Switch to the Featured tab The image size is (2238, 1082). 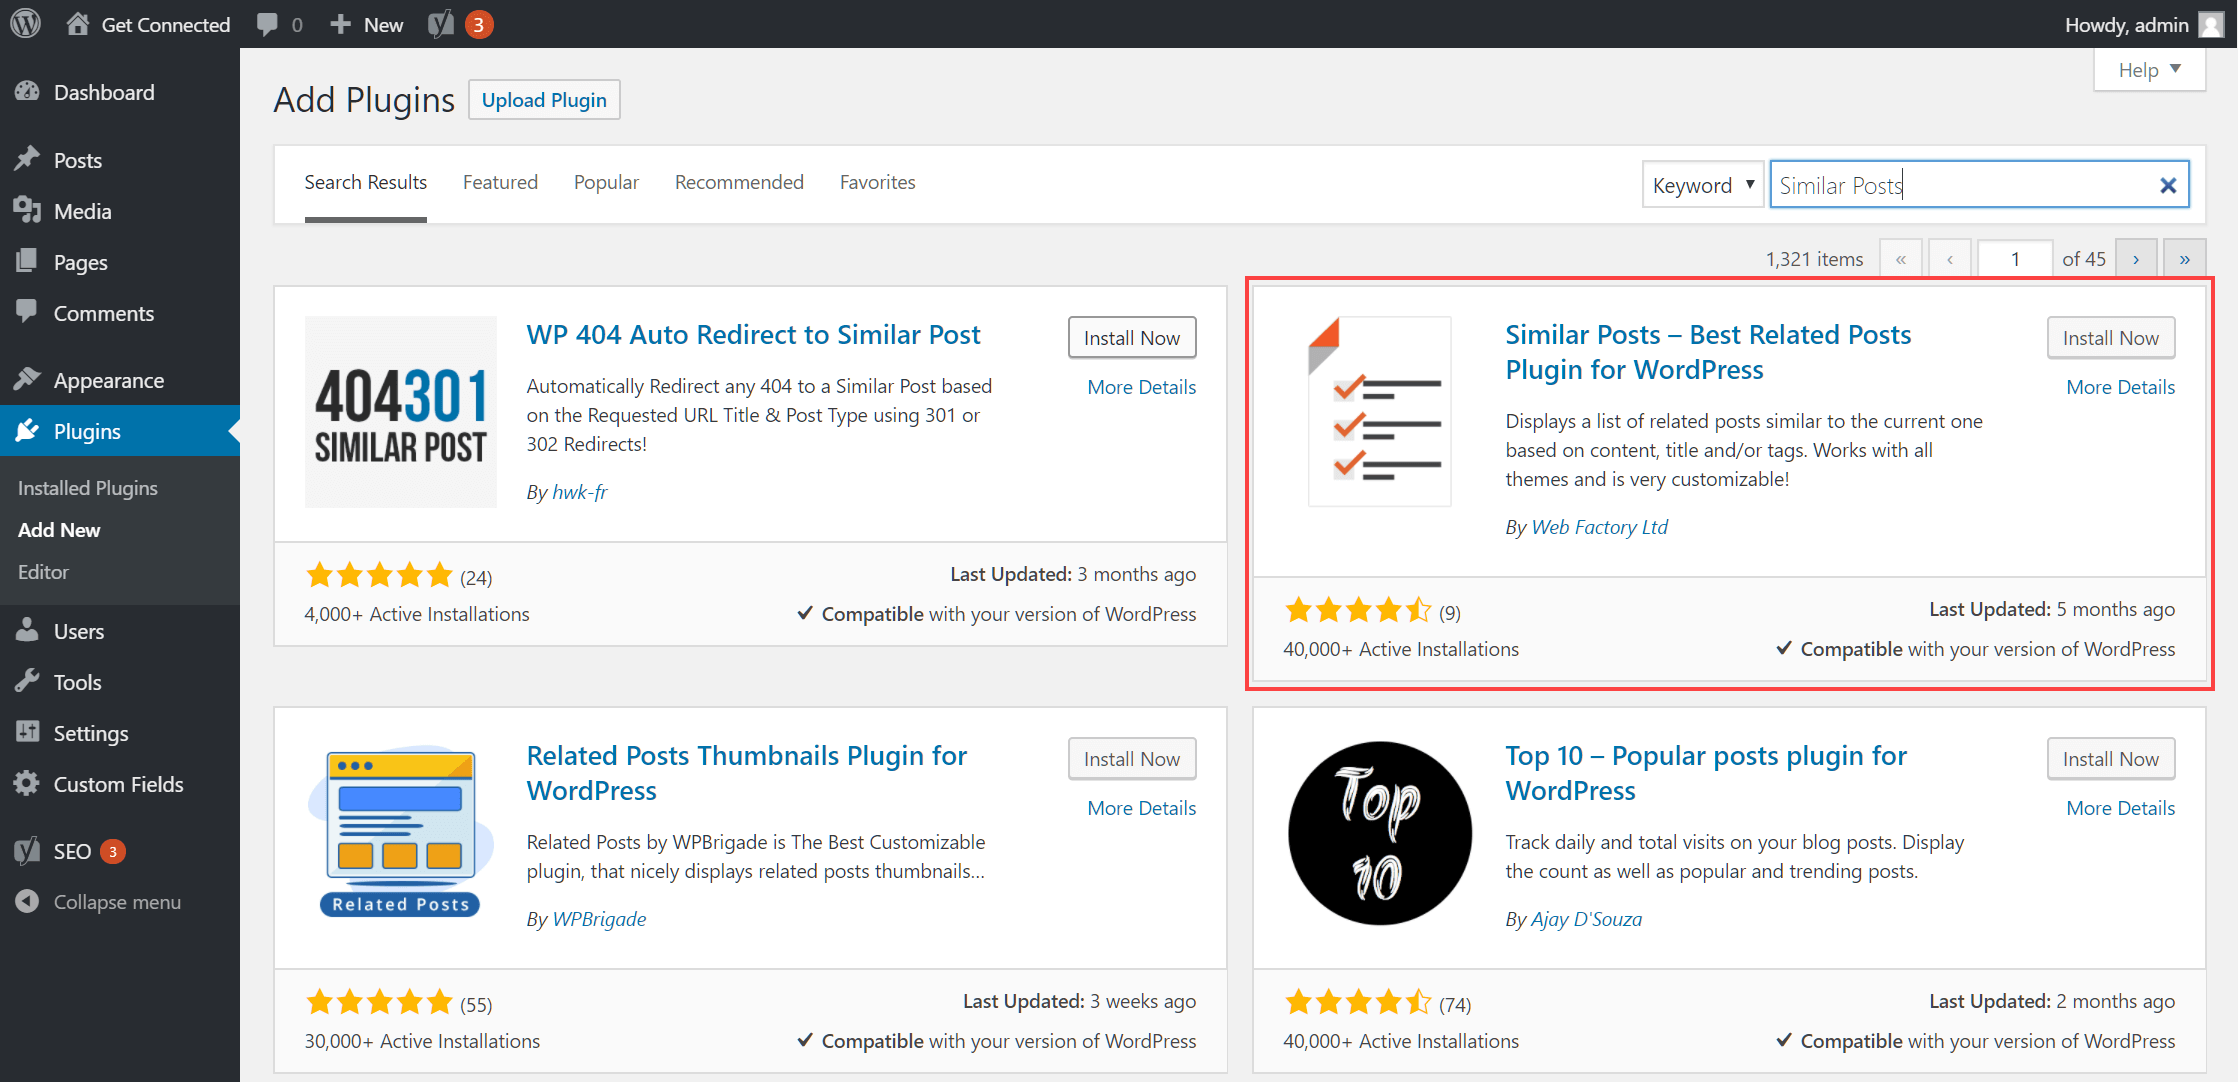[500, 182]
